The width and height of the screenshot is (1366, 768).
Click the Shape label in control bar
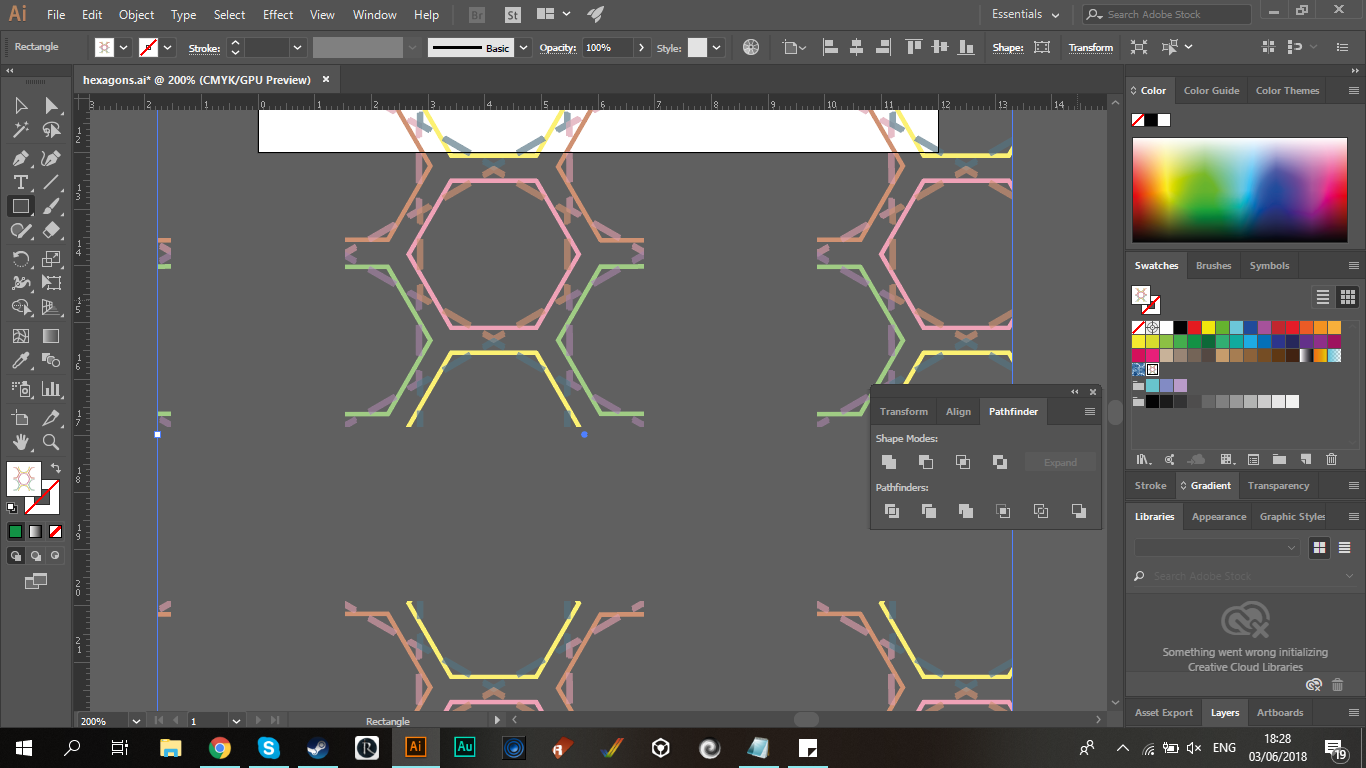point(1008,47)
